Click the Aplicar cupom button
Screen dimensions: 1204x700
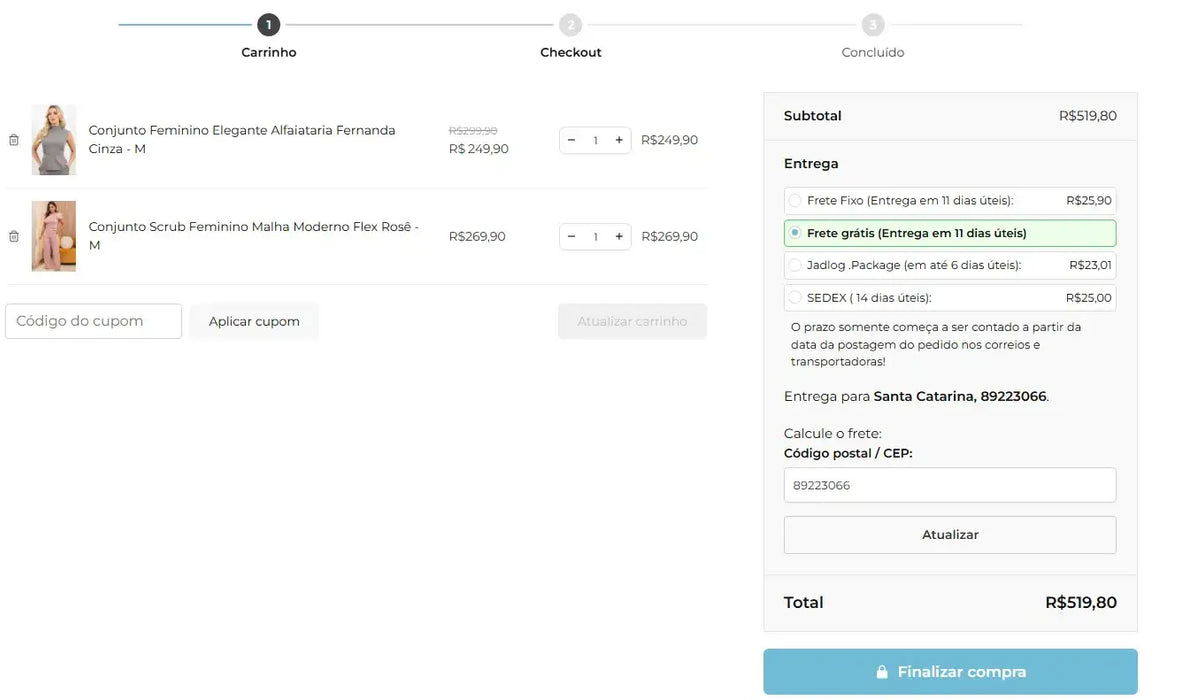[x=254, y=322]
